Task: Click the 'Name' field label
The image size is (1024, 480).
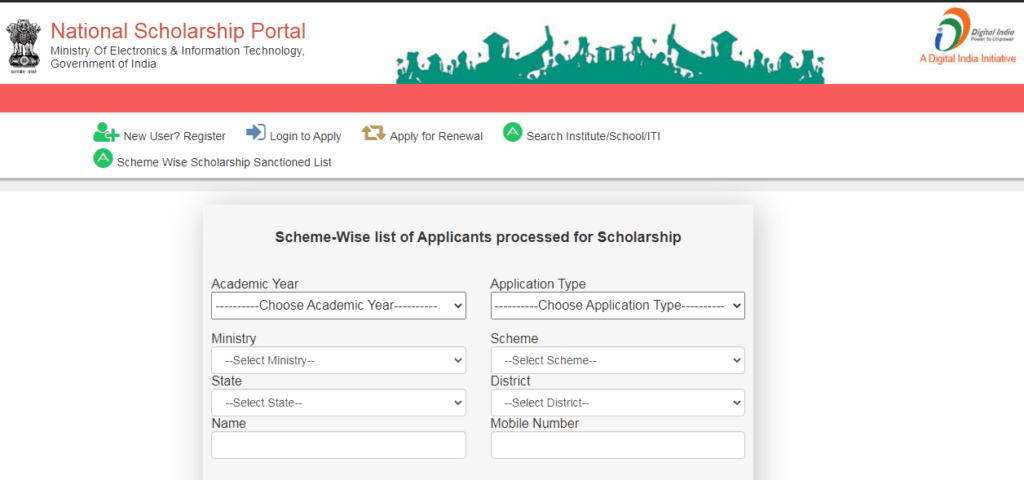Action: pos(229,423)
